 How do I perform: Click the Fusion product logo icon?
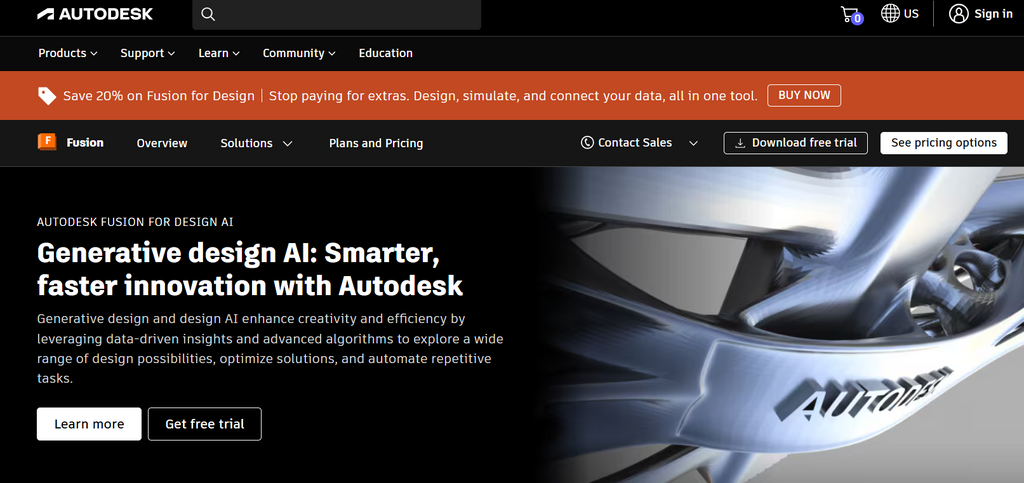coord(47,142)
